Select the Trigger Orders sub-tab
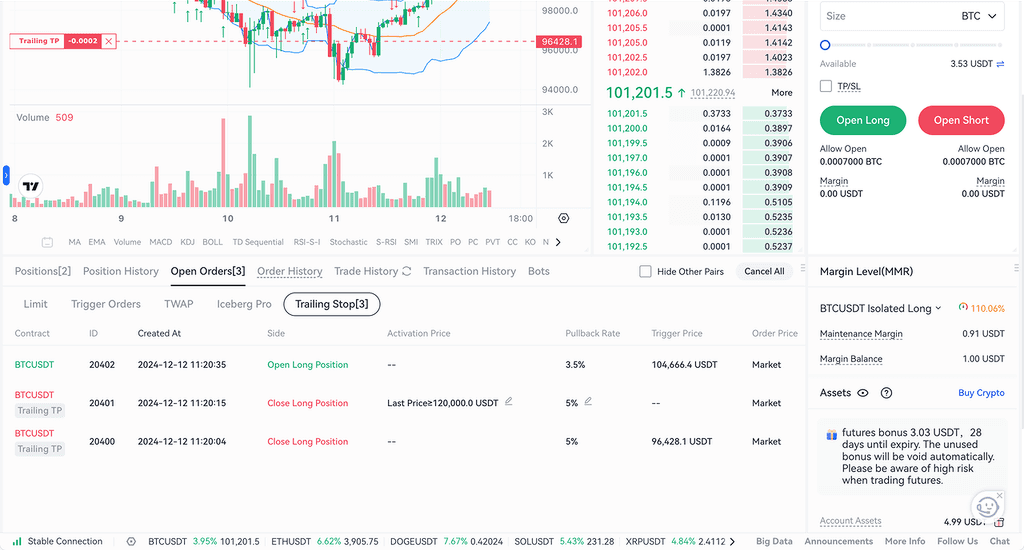The image size is (1024, 550). coord(106,304)
